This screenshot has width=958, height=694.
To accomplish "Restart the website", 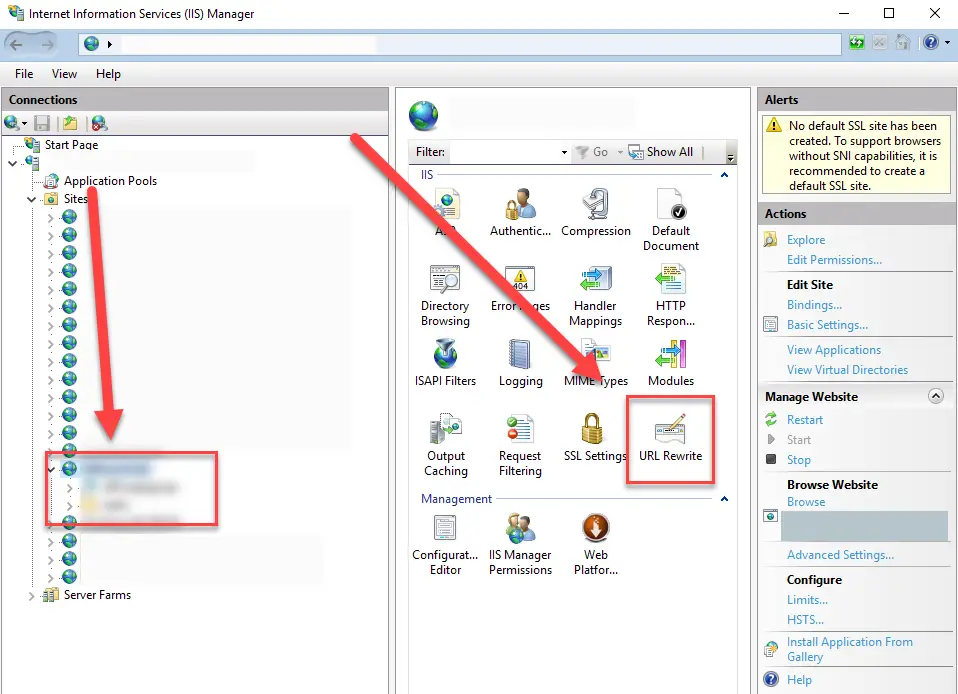I will tap(805, 420).
